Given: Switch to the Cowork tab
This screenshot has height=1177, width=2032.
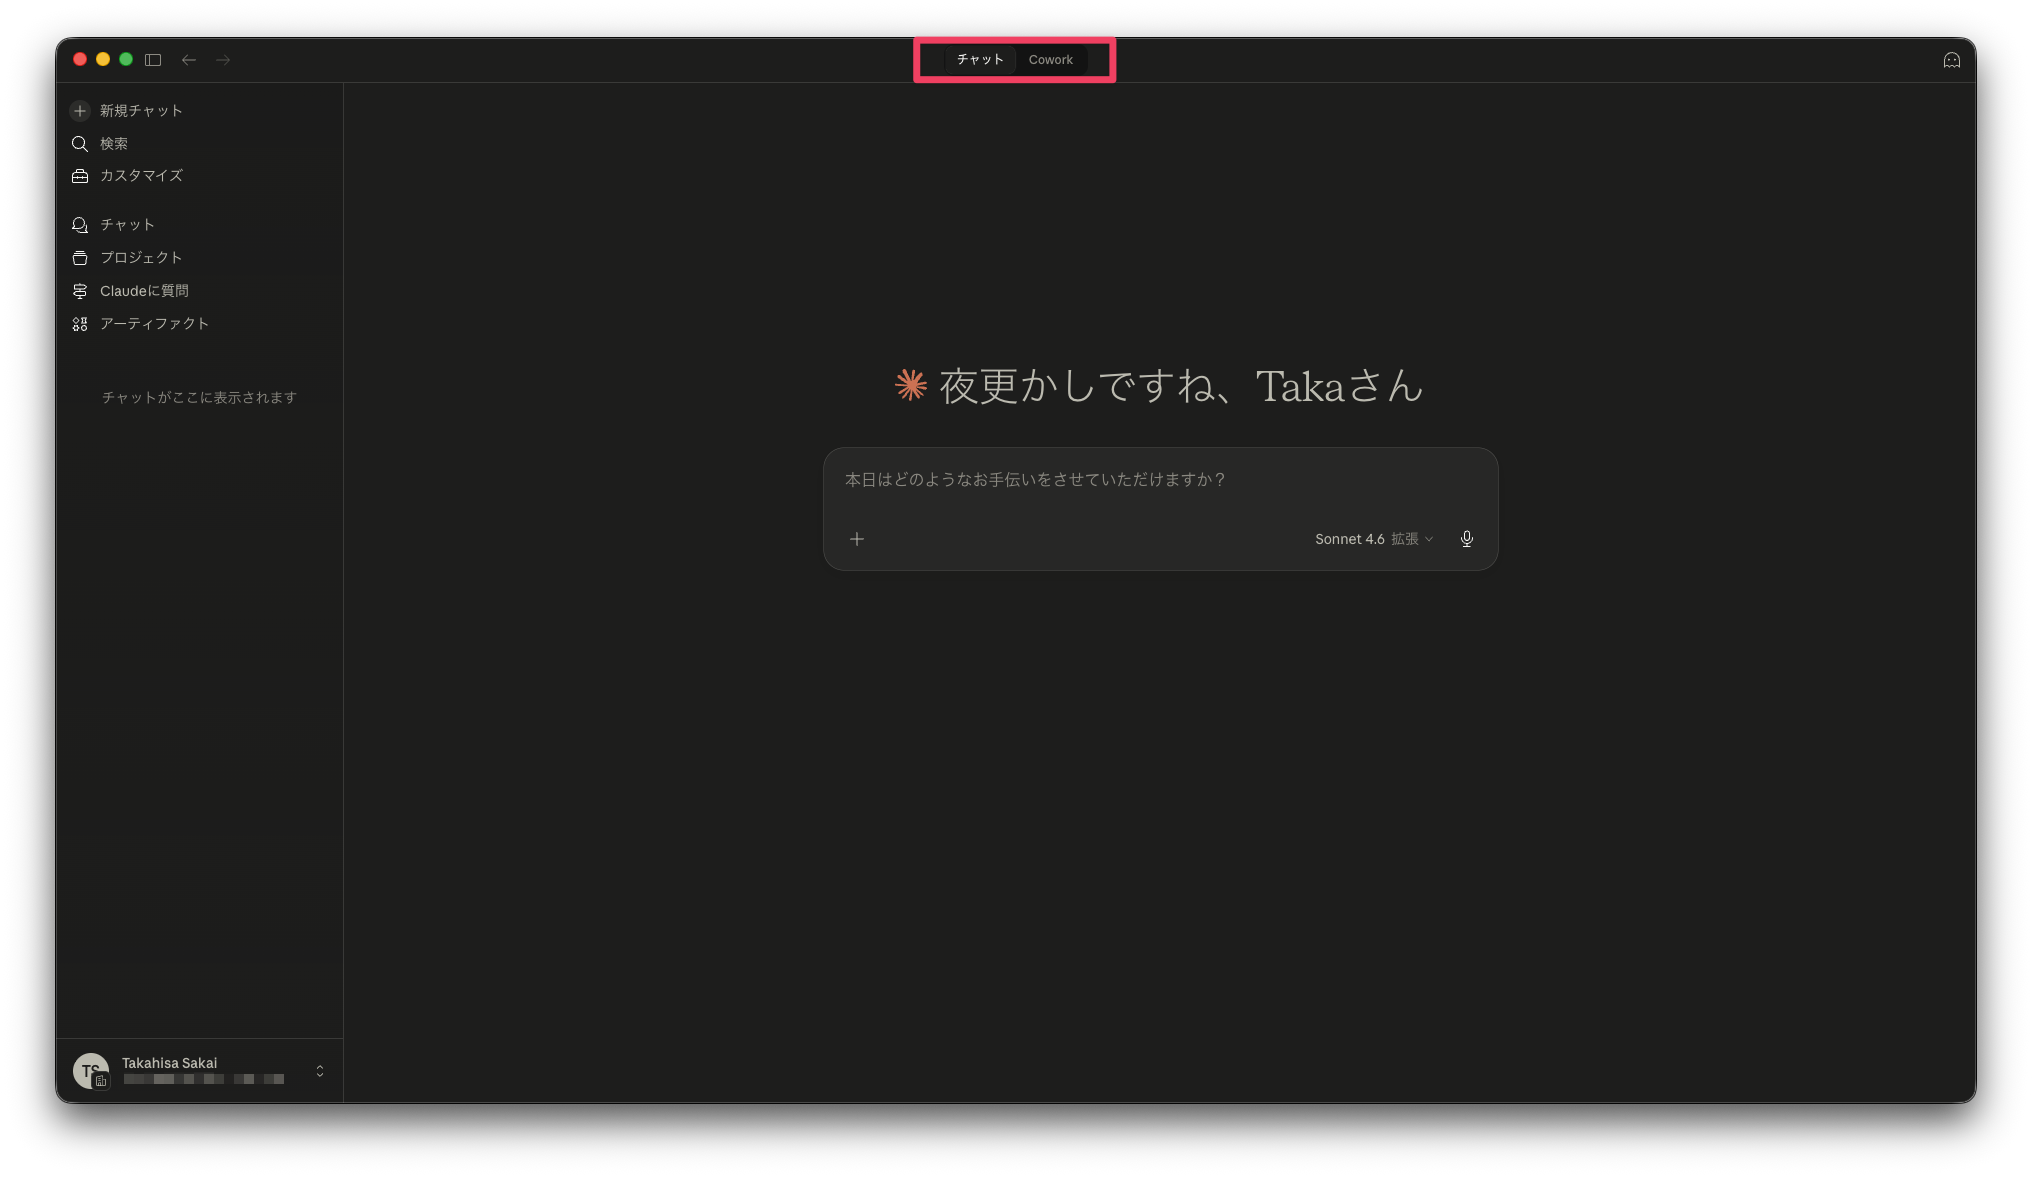Looking at the screenshot, I should [1051, 59].
